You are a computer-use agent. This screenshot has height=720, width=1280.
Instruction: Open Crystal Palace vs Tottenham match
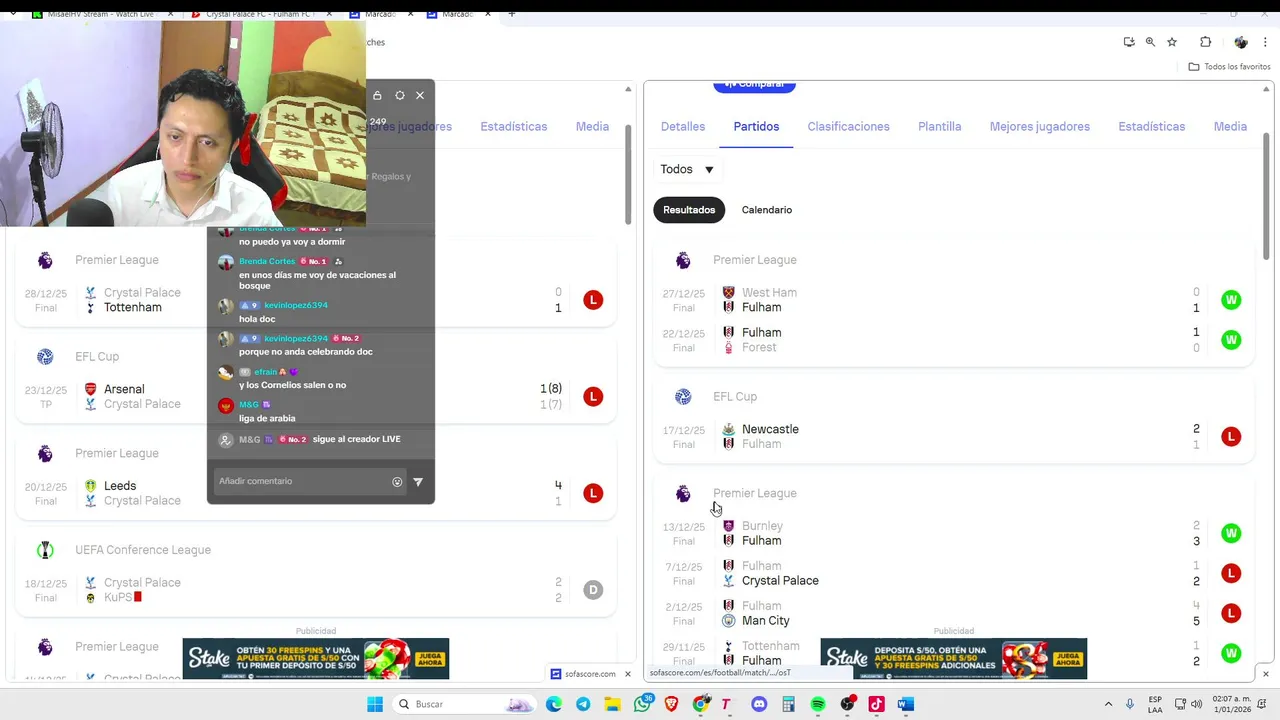tap(316, 300)
